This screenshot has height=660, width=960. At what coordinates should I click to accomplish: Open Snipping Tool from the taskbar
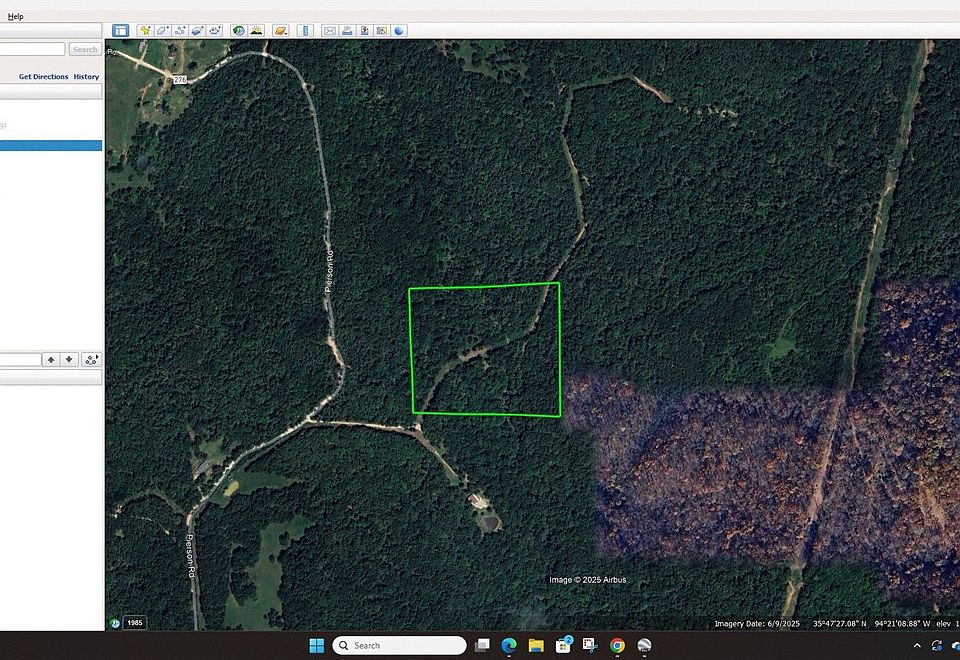pos(590,645)
